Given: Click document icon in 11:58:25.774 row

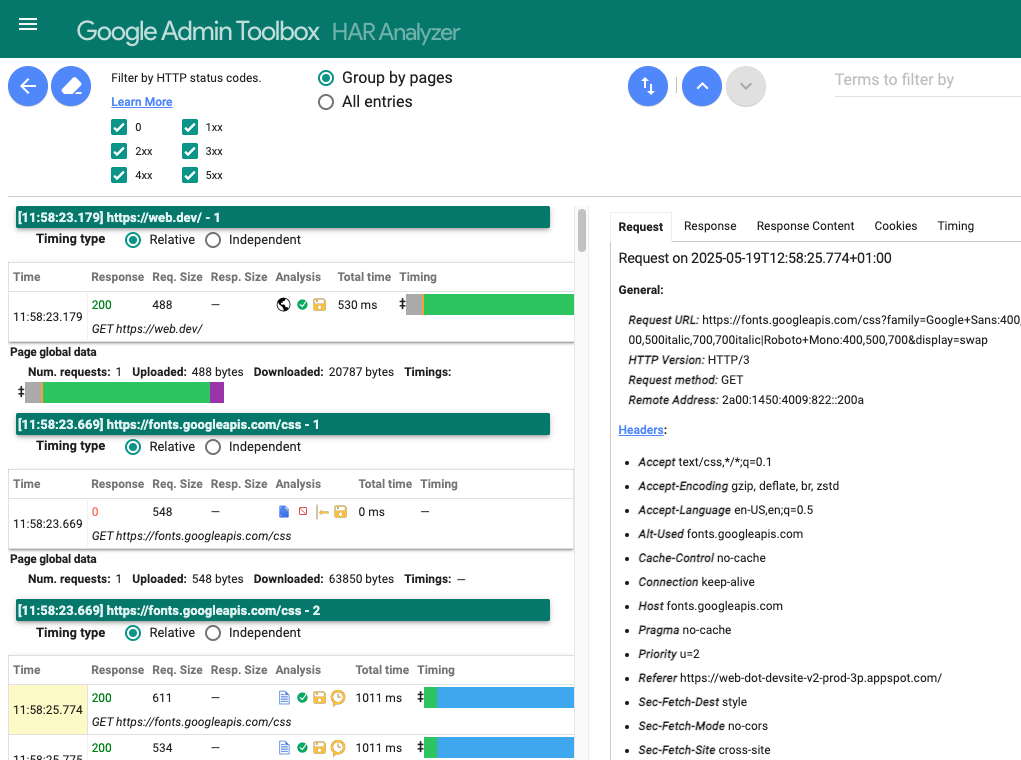Looking at the screenshot, I should [x=284, y=698].
